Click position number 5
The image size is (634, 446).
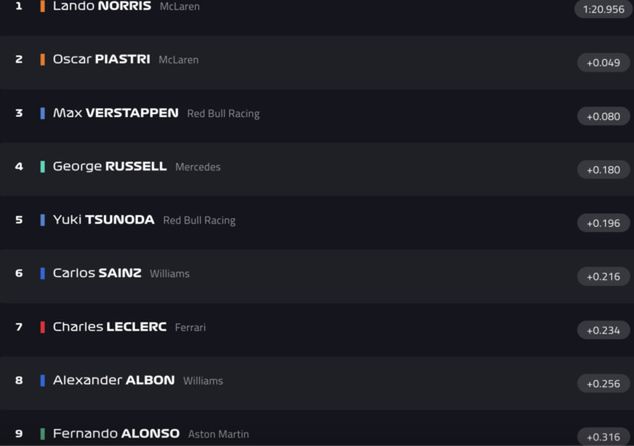coord(18,220)
